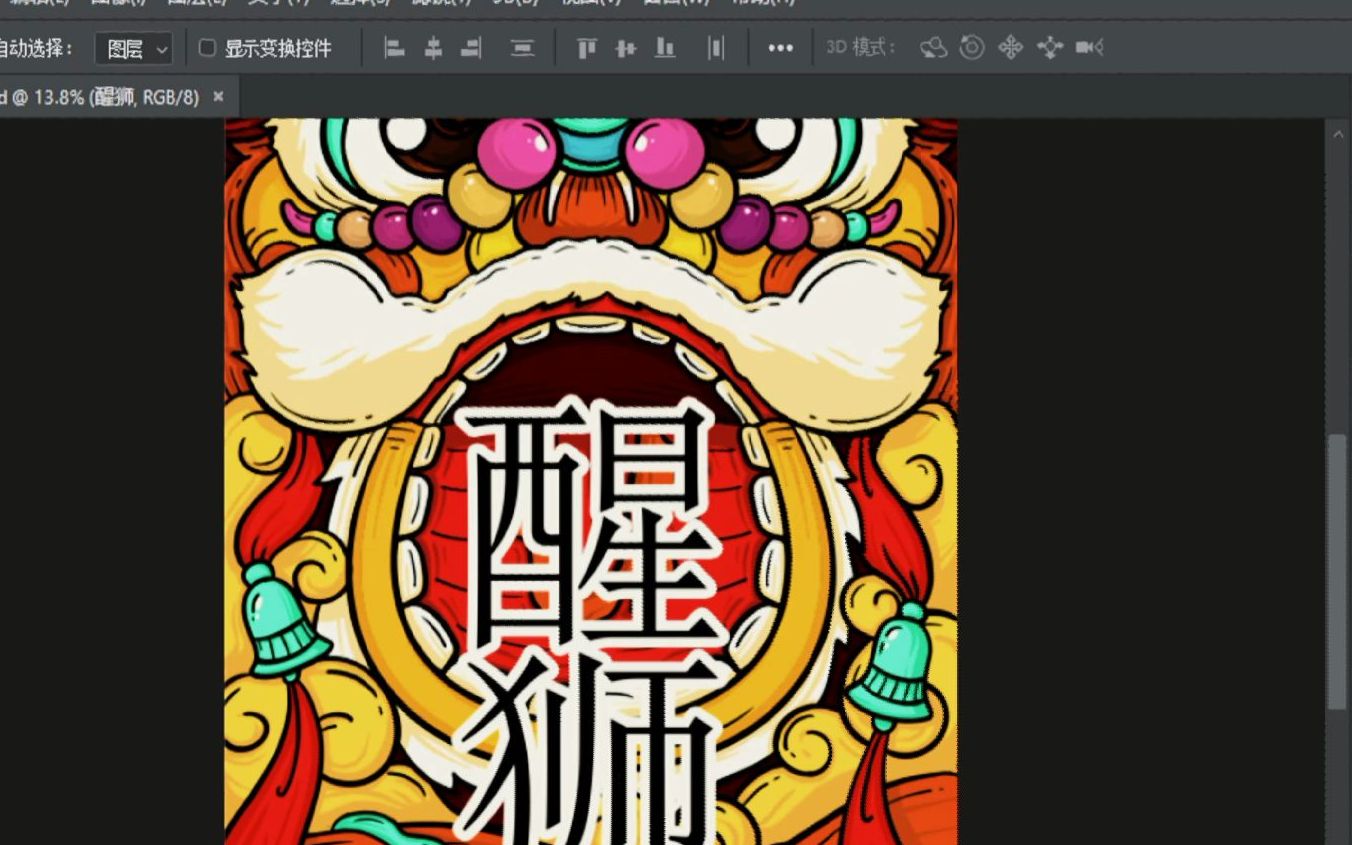
Task: Align left edges of layers
Action: (x=395, y=48)
